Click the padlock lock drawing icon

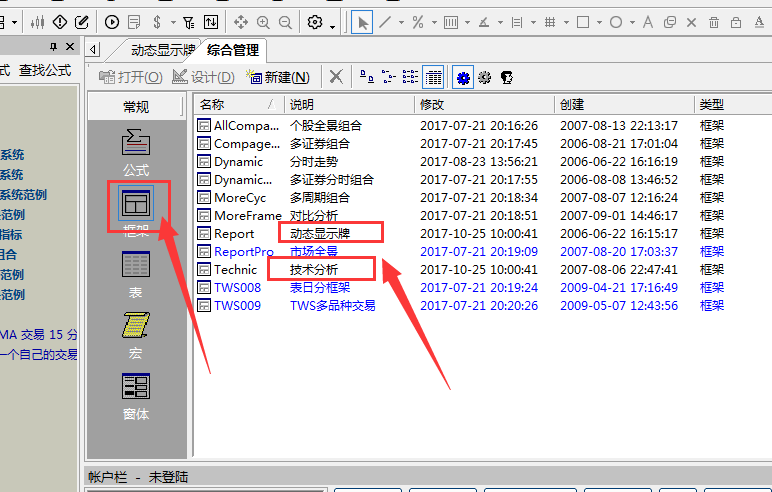(x=736, y=22)
